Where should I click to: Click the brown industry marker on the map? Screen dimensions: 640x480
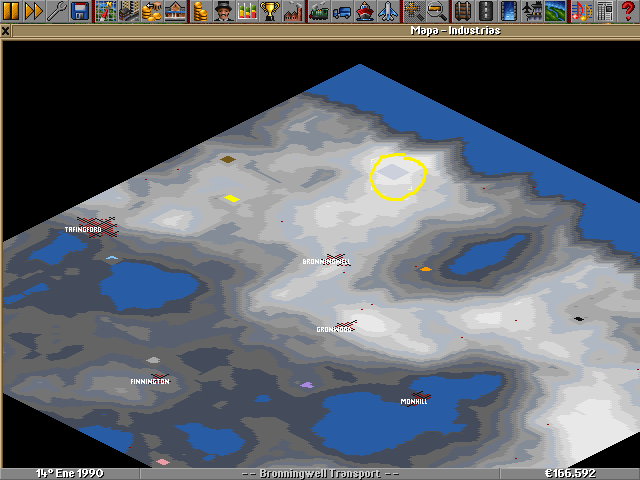pyautogui.click(x=228, y=159)
